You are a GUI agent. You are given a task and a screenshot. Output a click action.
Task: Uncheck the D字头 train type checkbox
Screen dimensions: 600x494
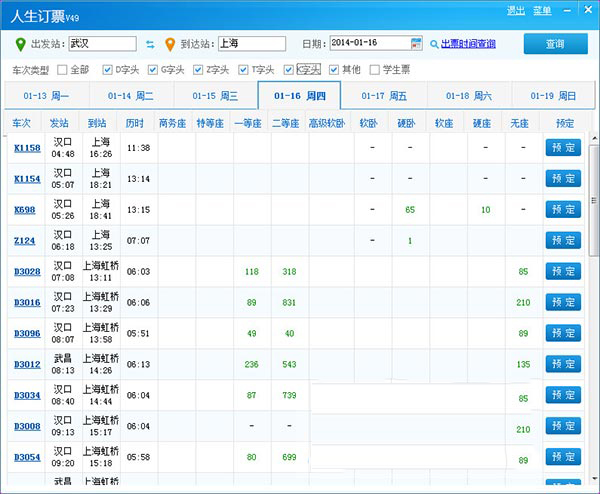(x=107, y=70)
